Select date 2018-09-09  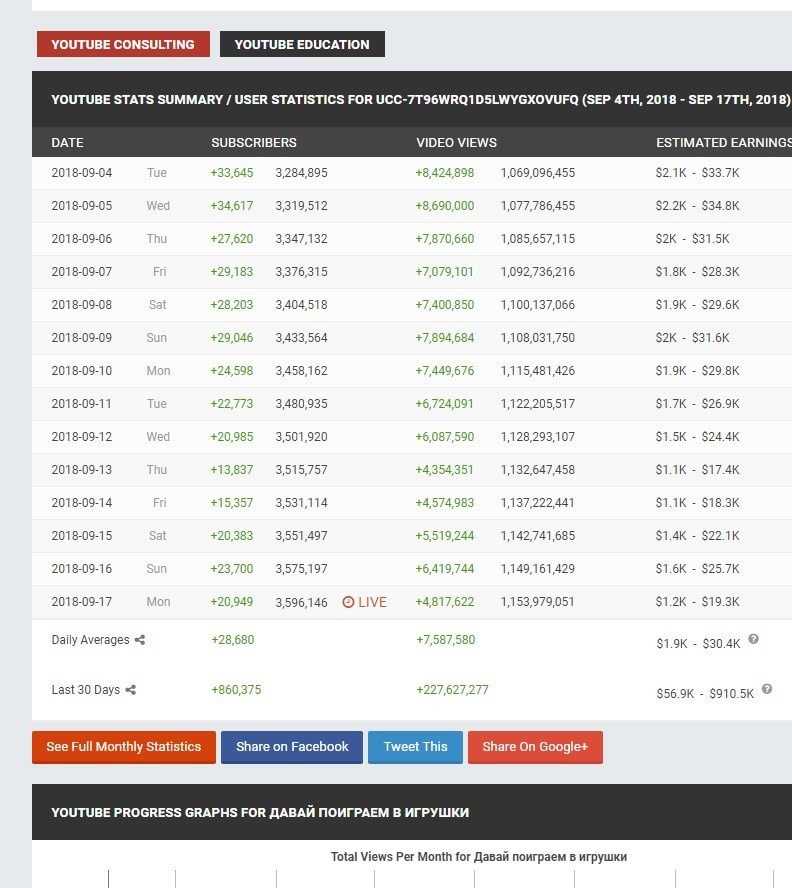pos(82,338)
